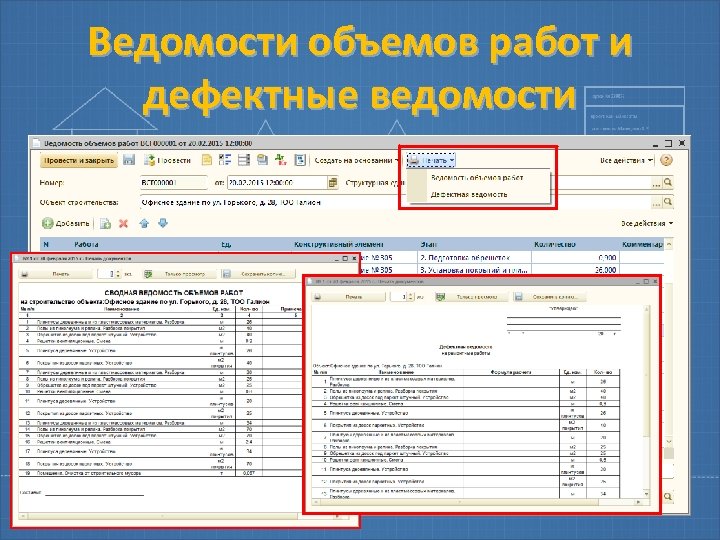The image size is (720, 540).
Task: Click the blue move-up arrow icon
Action: point(144,224)
